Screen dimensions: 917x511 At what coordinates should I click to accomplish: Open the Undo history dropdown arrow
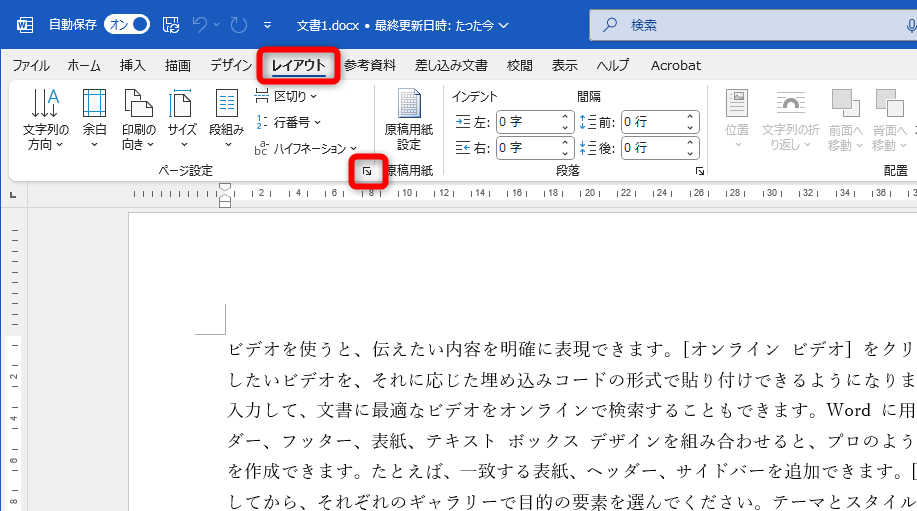[216, 25]
